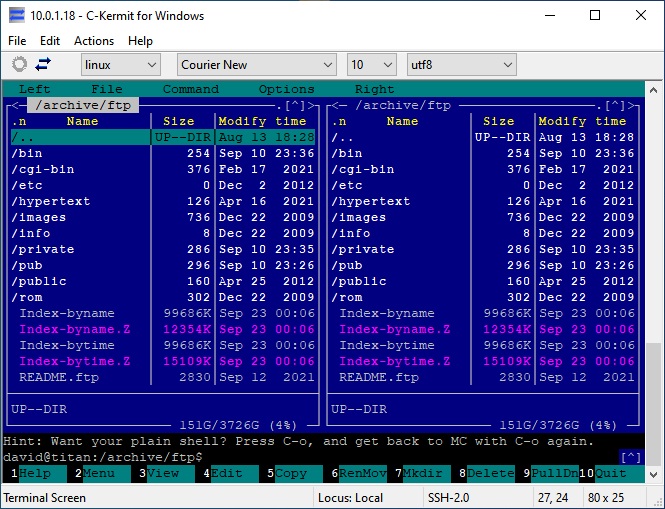This screenshot has height=509, width=665.
Task: Select README.ftp in the left panel
Action: tap(163, 378)
